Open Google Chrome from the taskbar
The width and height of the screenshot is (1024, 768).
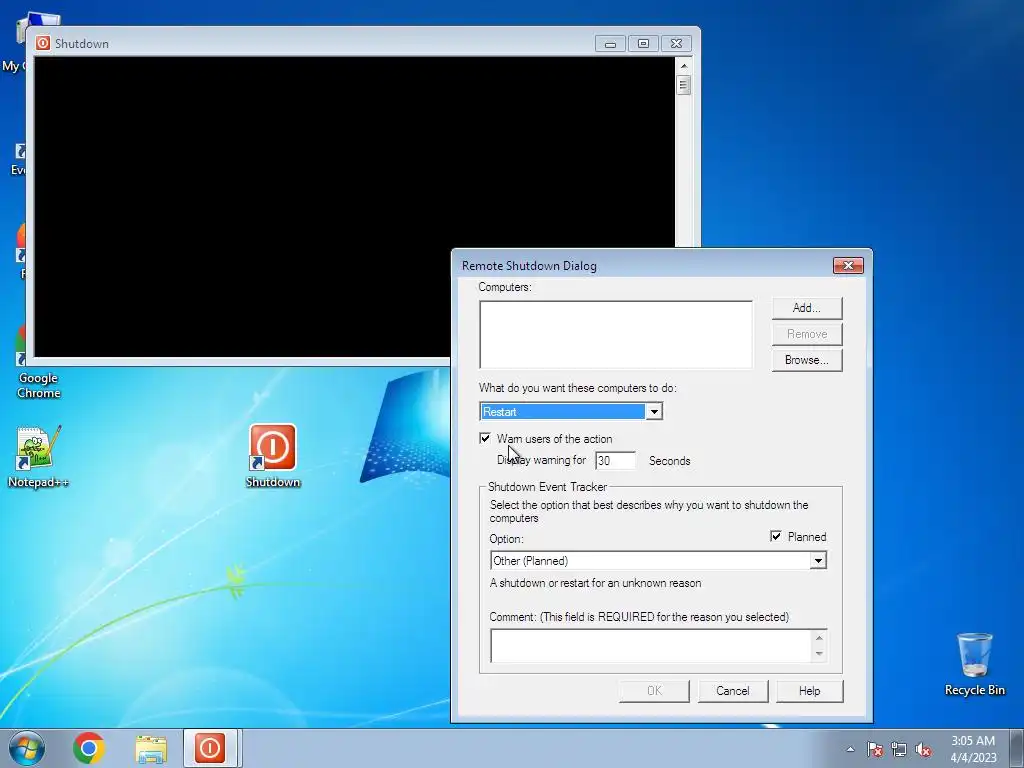click(89, 748)
